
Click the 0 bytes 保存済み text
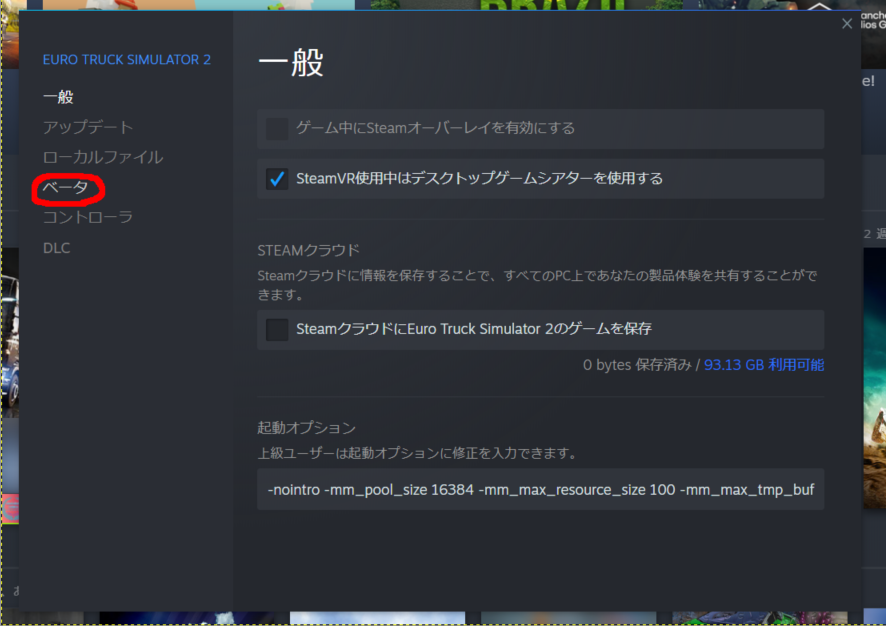point(637,365)
